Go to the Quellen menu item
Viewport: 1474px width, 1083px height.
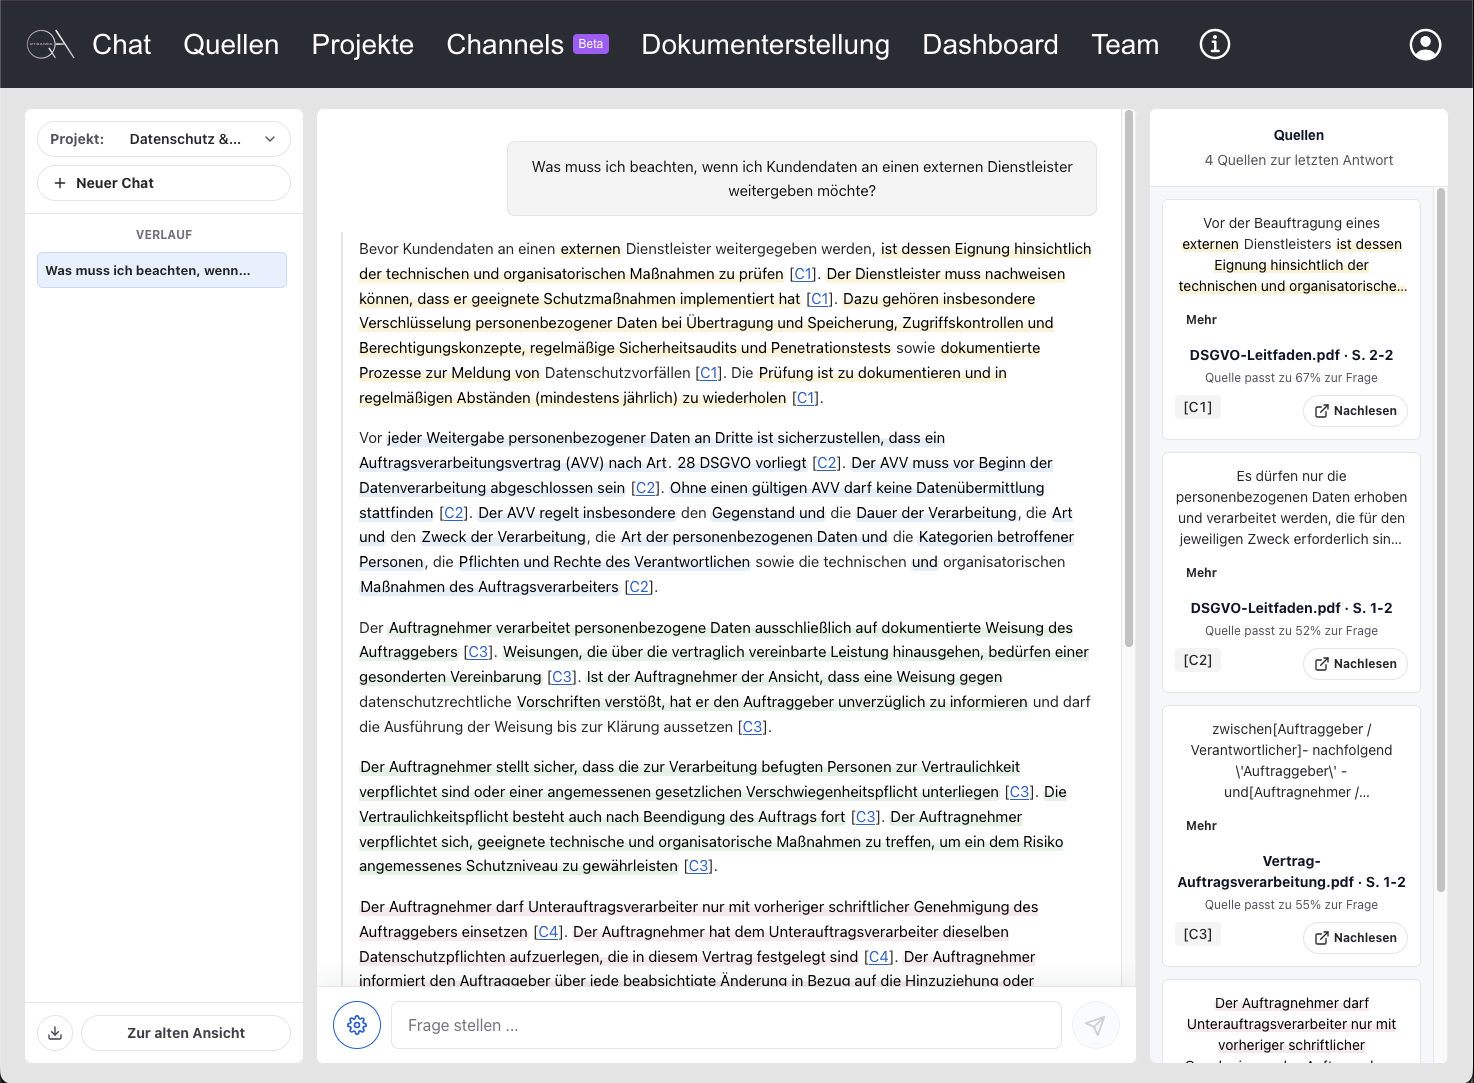click(x=231, y=44)
